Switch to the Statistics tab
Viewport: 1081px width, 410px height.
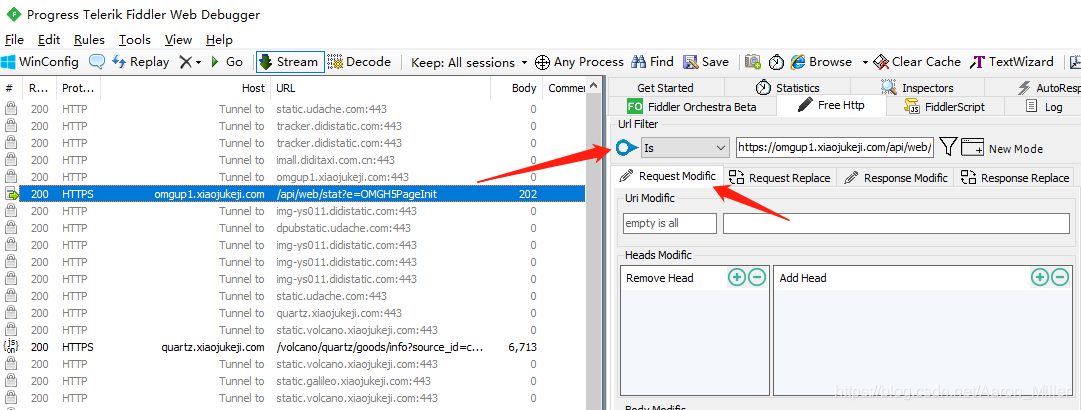point(787,88)
